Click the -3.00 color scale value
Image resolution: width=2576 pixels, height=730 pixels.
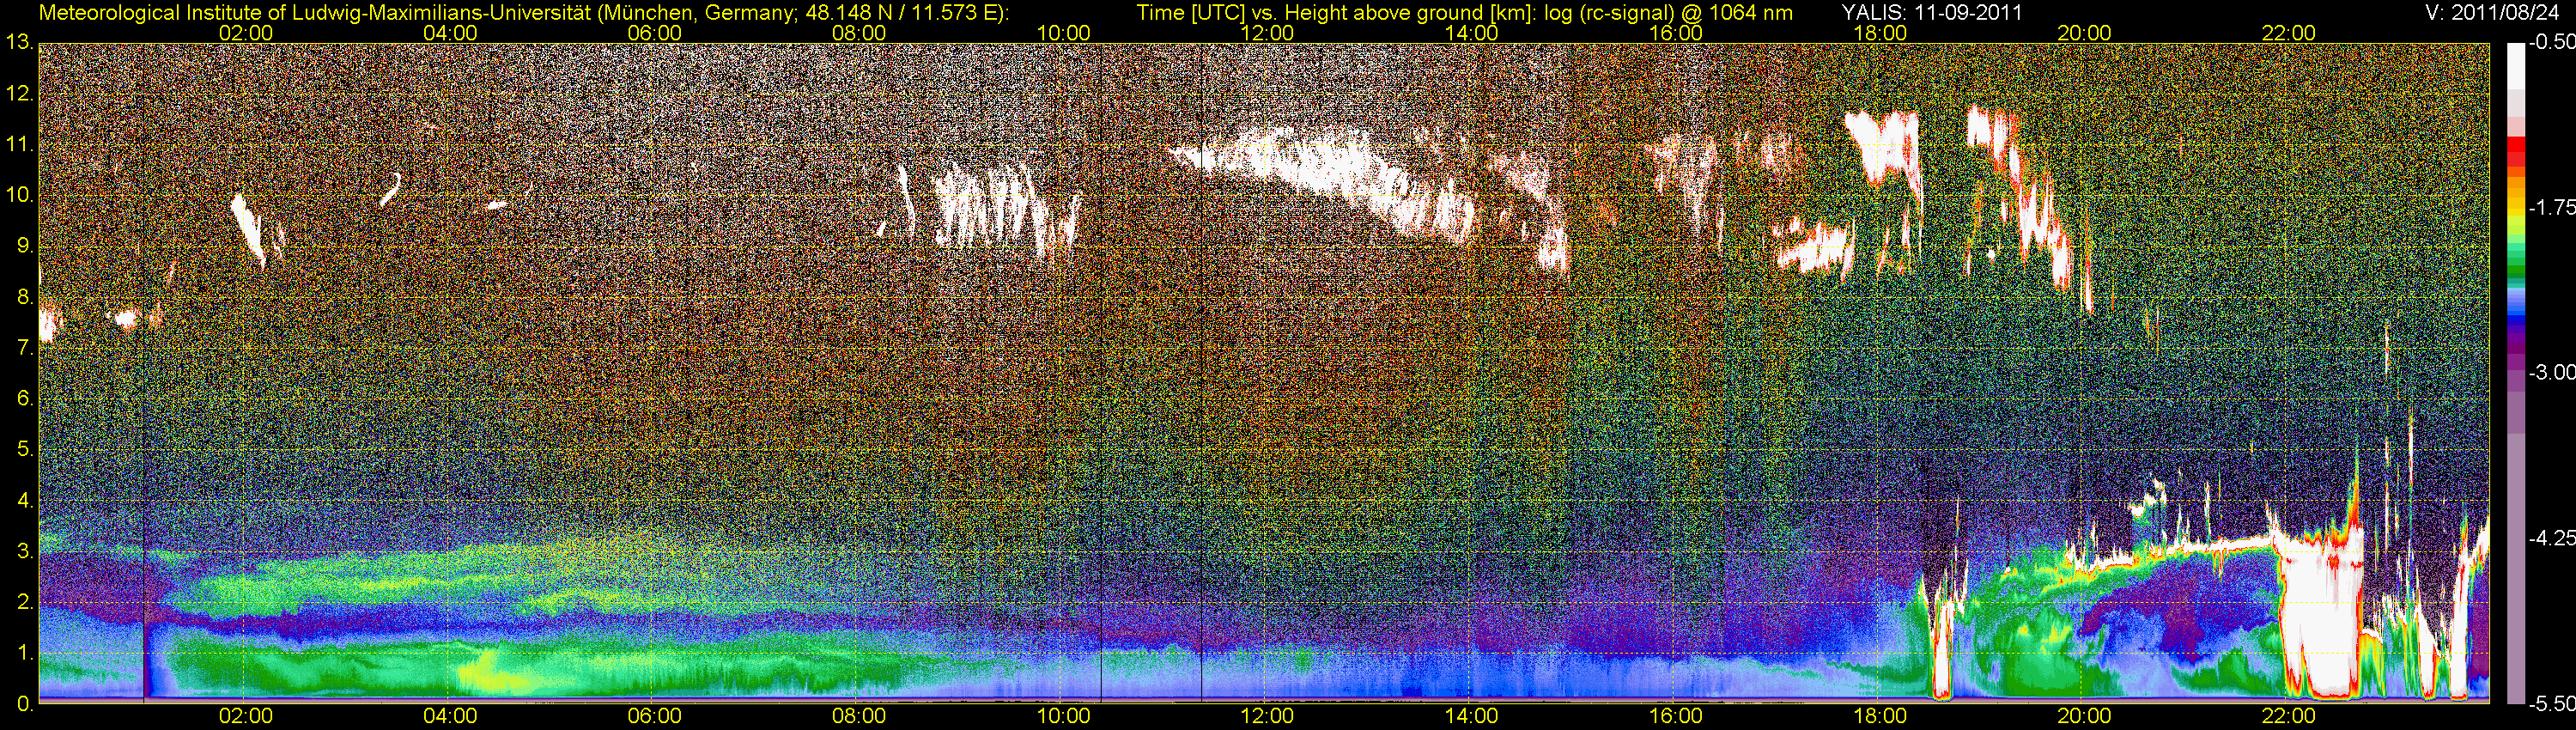[x=2550, y=373]
